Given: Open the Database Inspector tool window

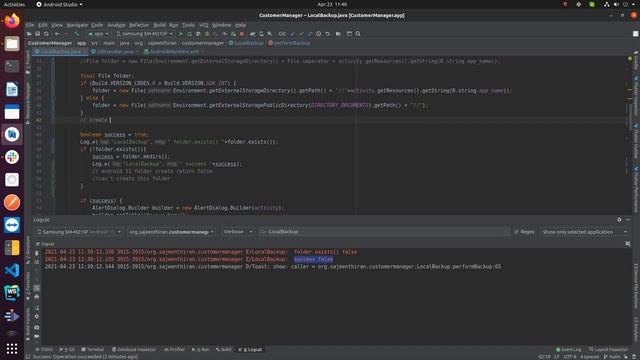Looking at the screenshot, I should pyautogui.click(x=134, y=350).
